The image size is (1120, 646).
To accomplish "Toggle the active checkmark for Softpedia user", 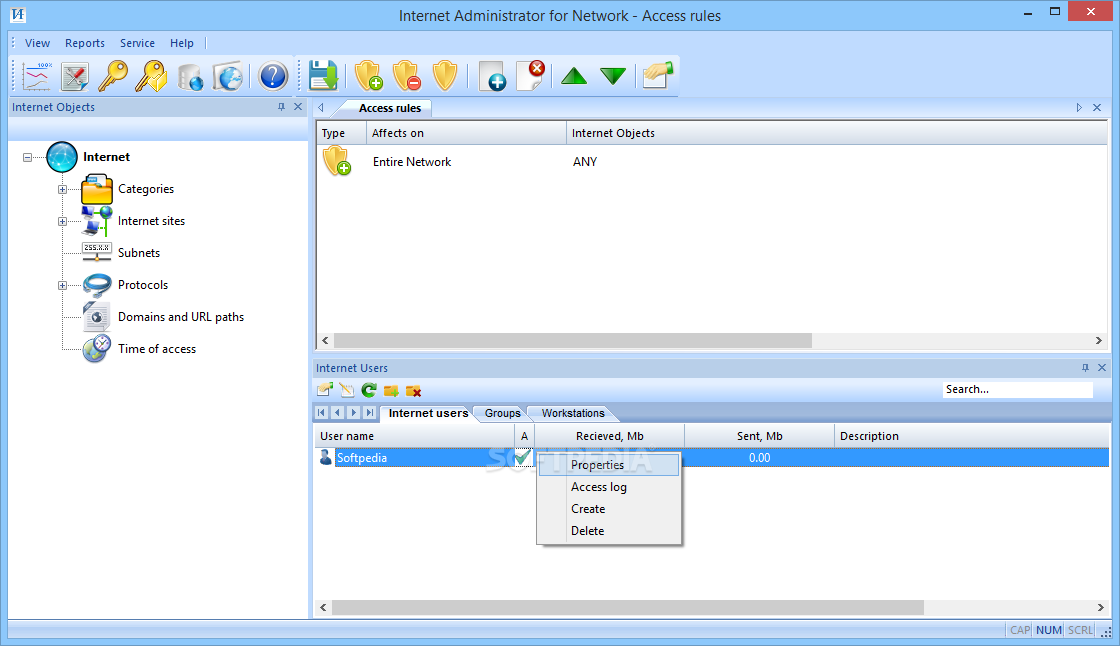I will pos(524,457).
